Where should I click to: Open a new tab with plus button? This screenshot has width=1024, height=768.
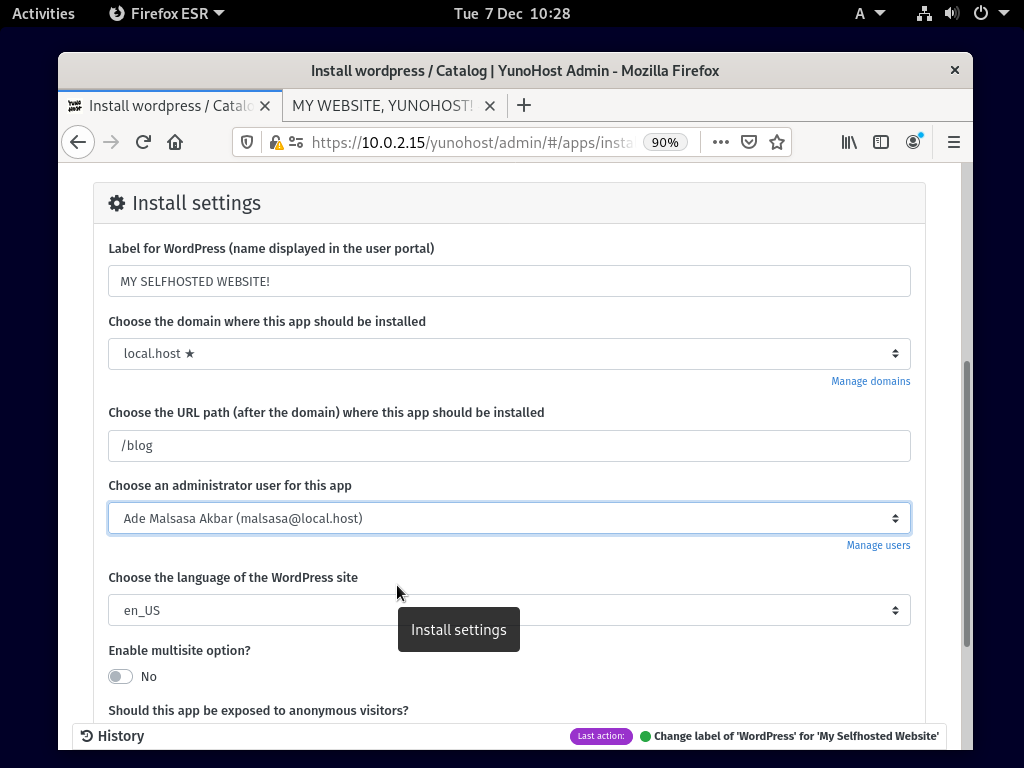524,105
